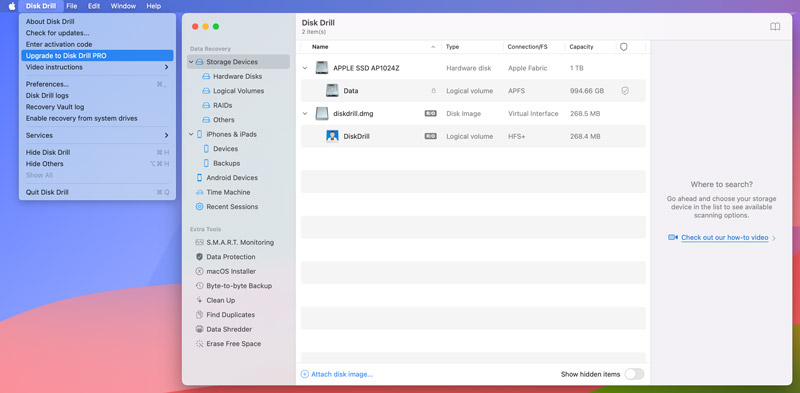Viewport: 800px width, 393px height.
Task: Collapse the Storage Devices sidebar group
Action: coord(191,62)
